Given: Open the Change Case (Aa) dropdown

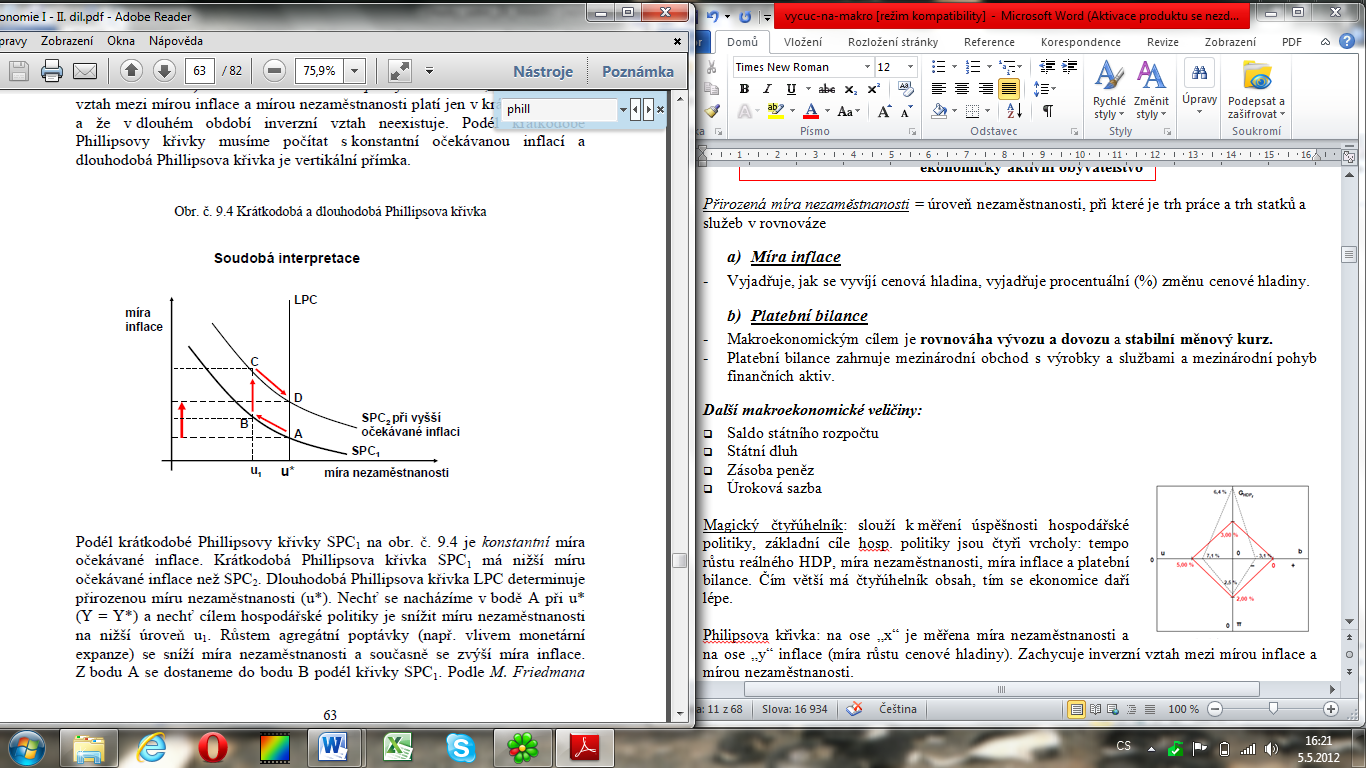Looking at the screenshot, I should (849, 111).
